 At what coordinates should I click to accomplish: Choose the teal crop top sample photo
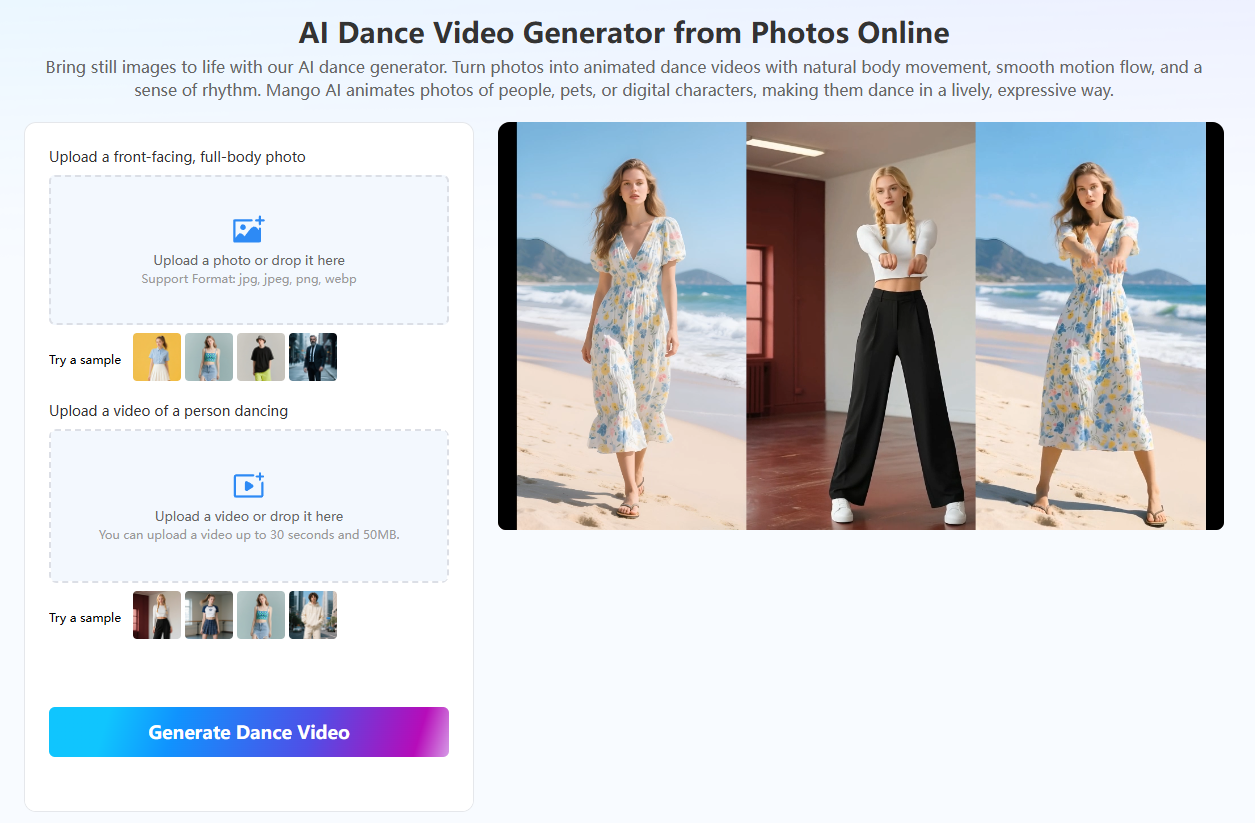pyautogui.click(x=209, y=357)
